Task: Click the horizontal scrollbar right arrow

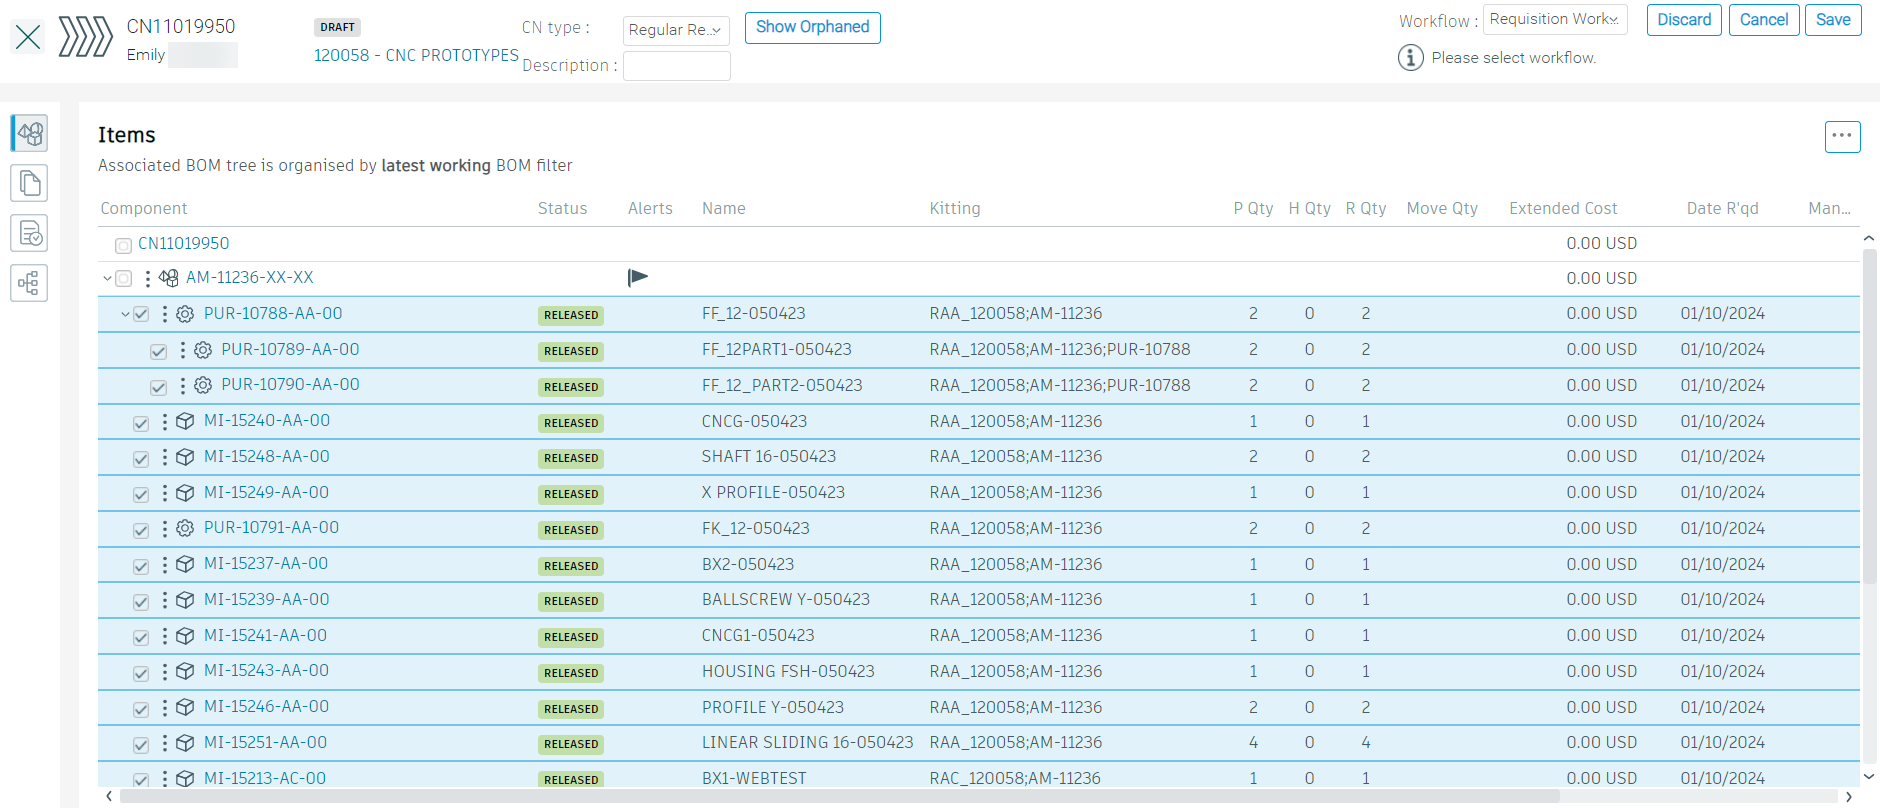Action: point(1849,796)
